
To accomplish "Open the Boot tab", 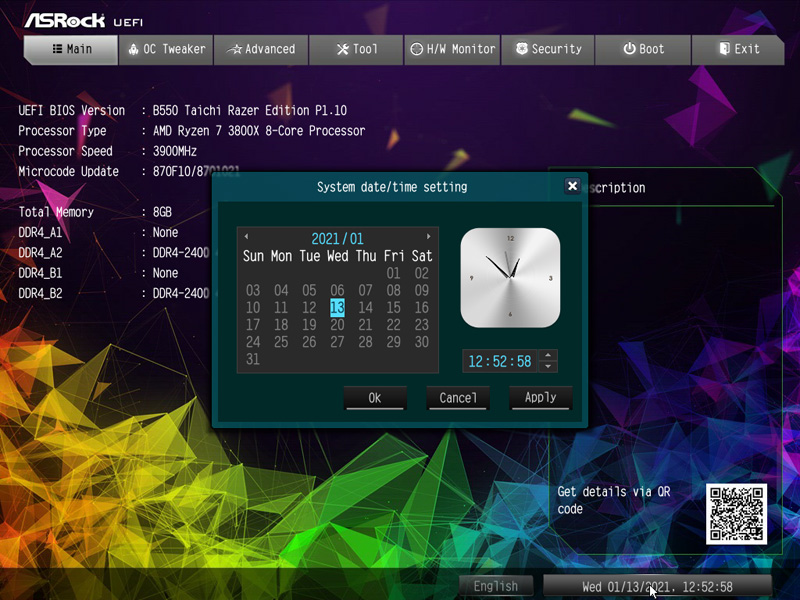I will (x=643, y=49).
